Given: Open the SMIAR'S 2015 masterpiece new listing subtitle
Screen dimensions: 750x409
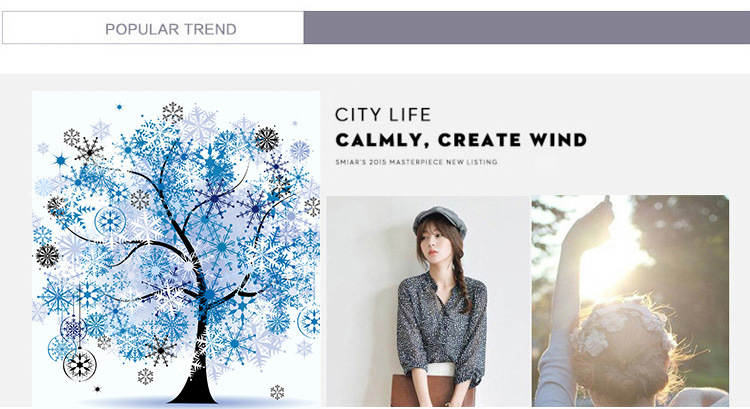Looking at the screenshot, I should point(416,162).
